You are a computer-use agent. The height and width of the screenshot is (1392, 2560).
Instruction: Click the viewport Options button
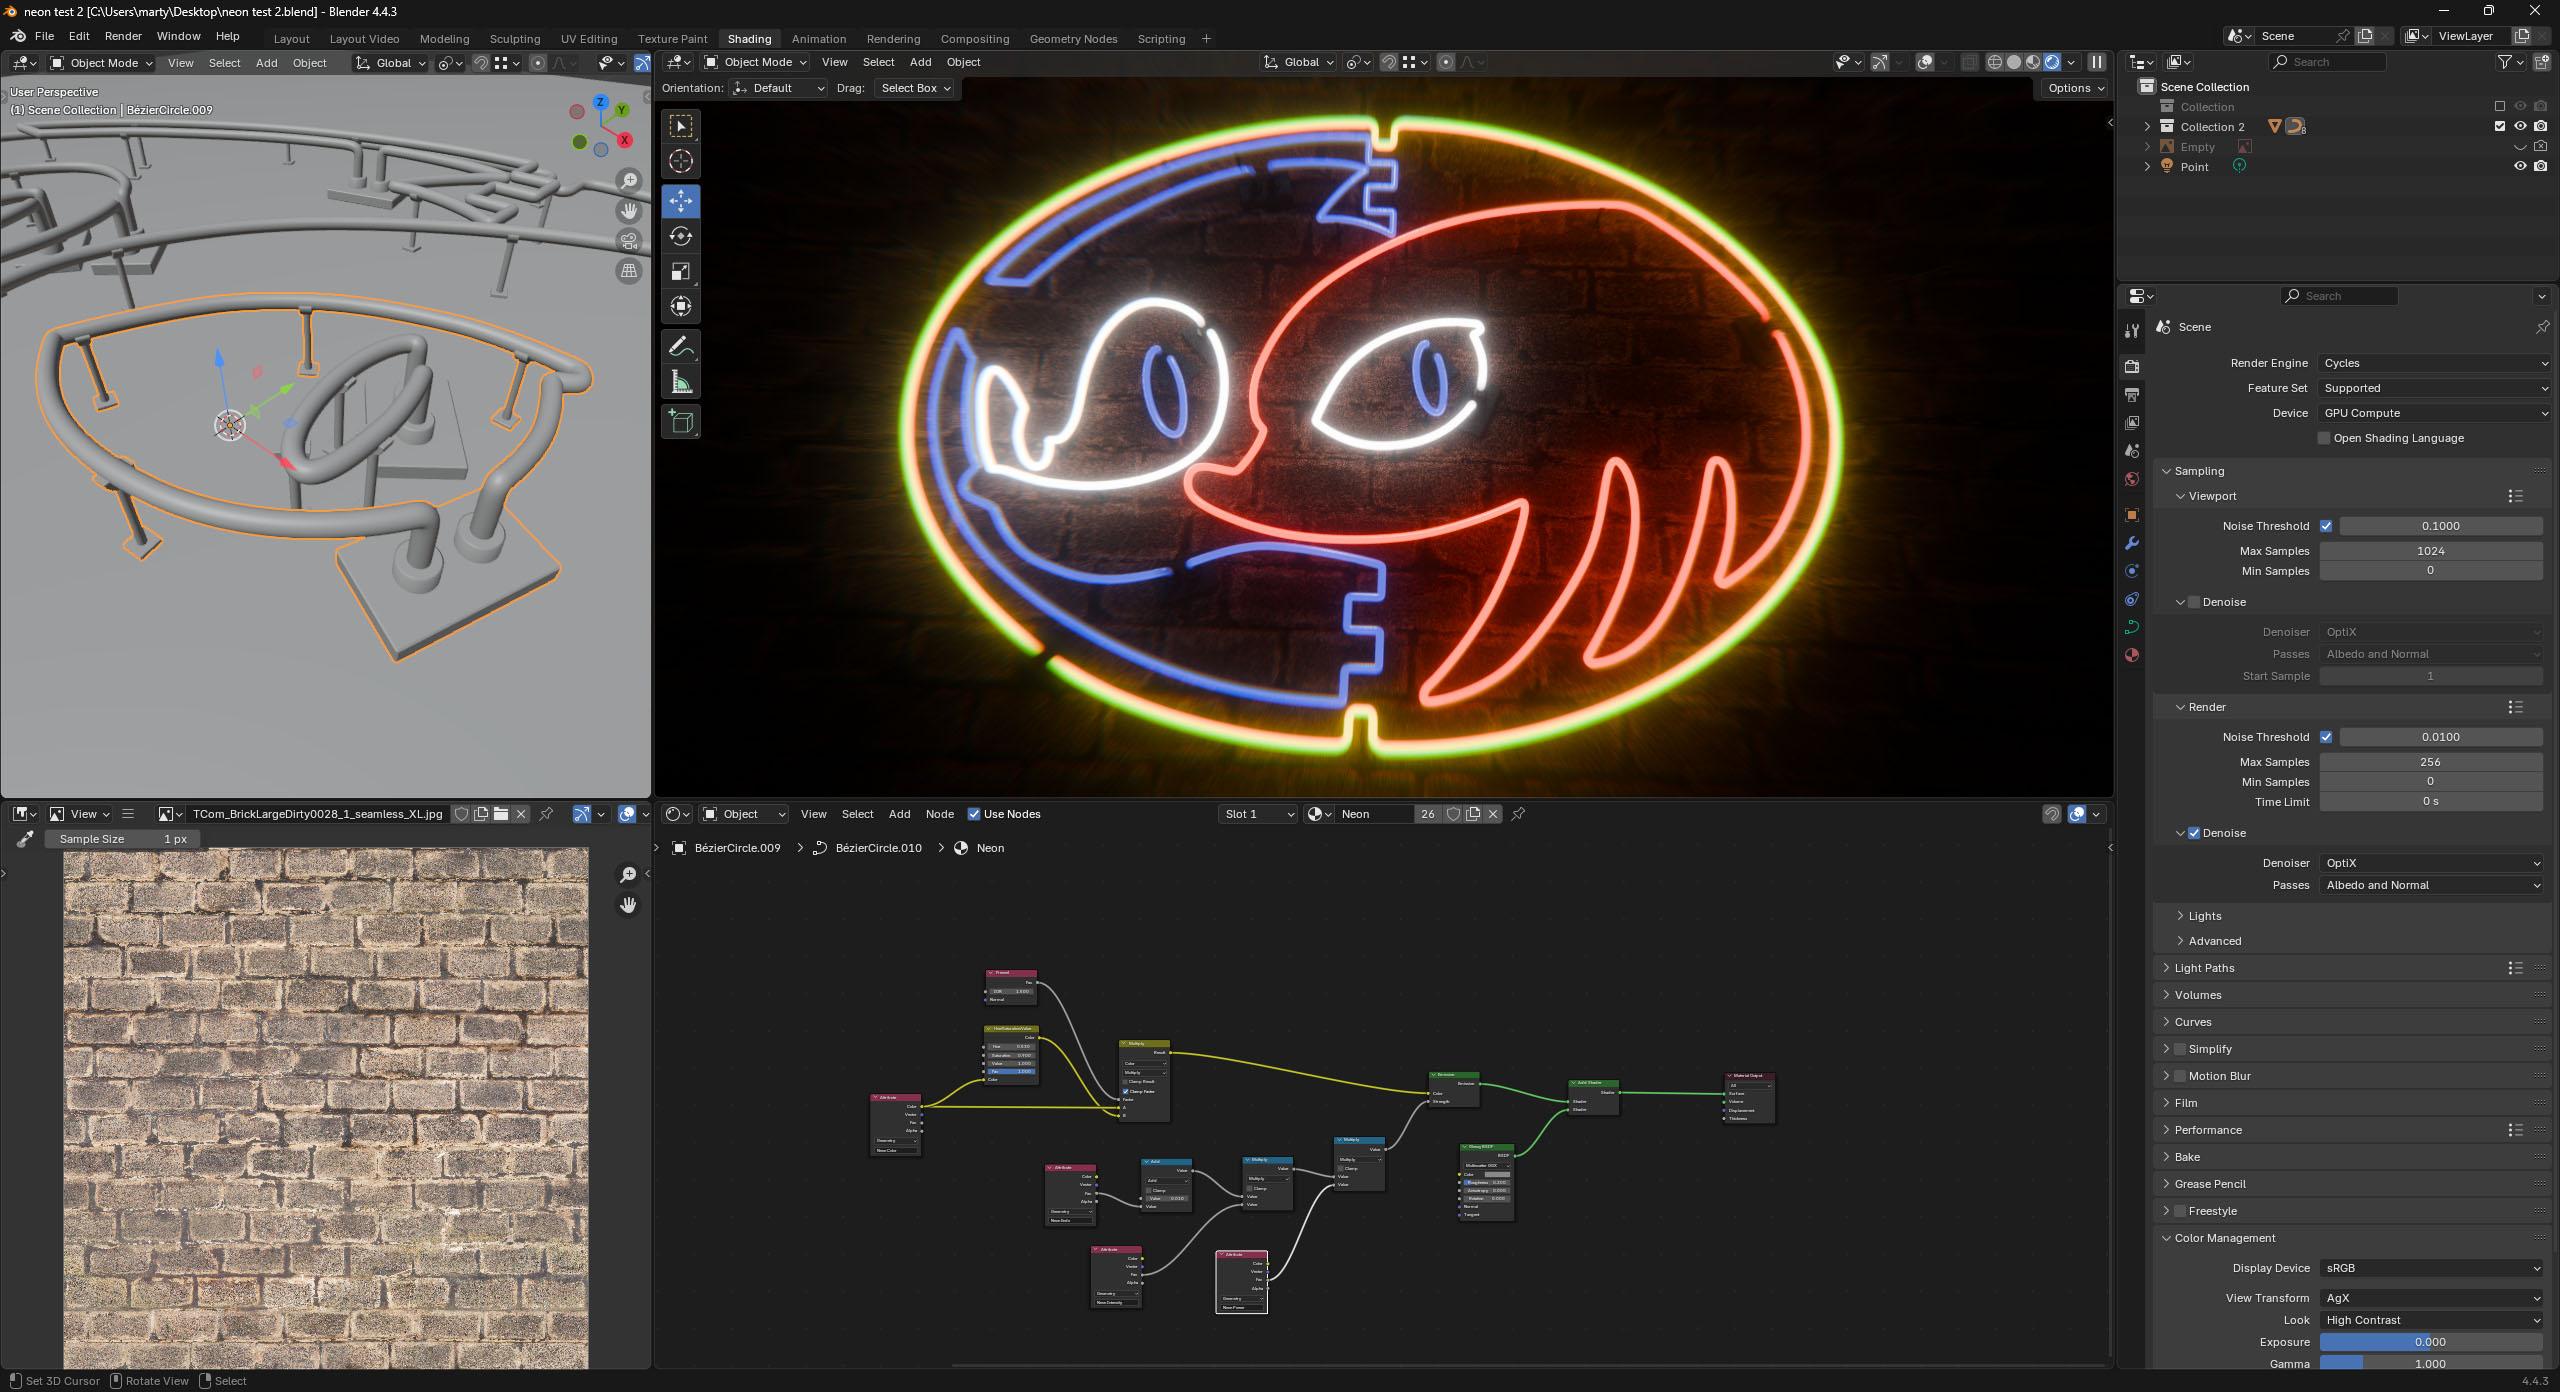coord(2075,88)
